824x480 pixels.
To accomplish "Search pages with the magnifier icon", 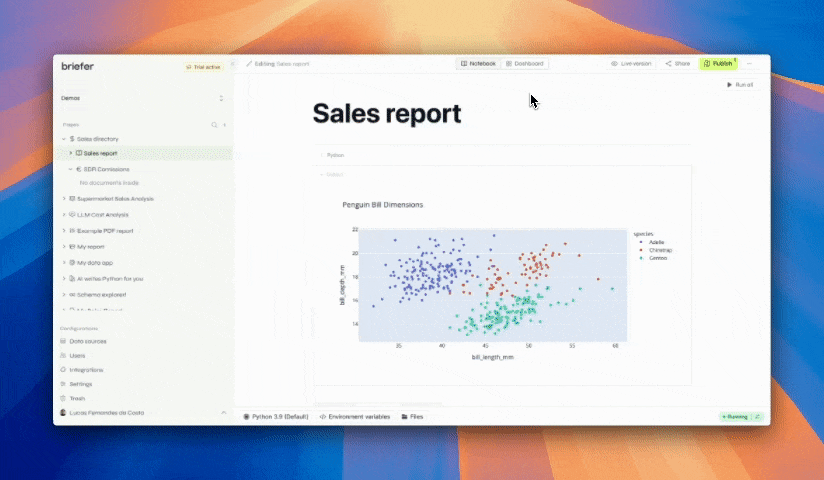I will point(214,125).
